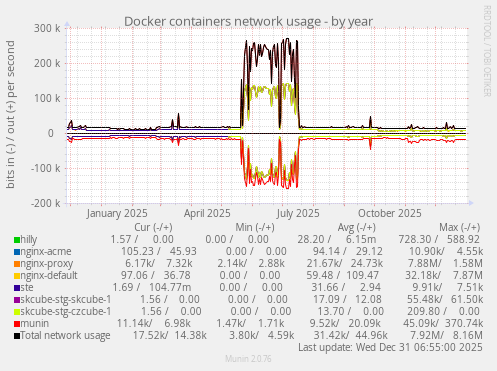Click the 'nginx-default' legend label

click(49, 275)
